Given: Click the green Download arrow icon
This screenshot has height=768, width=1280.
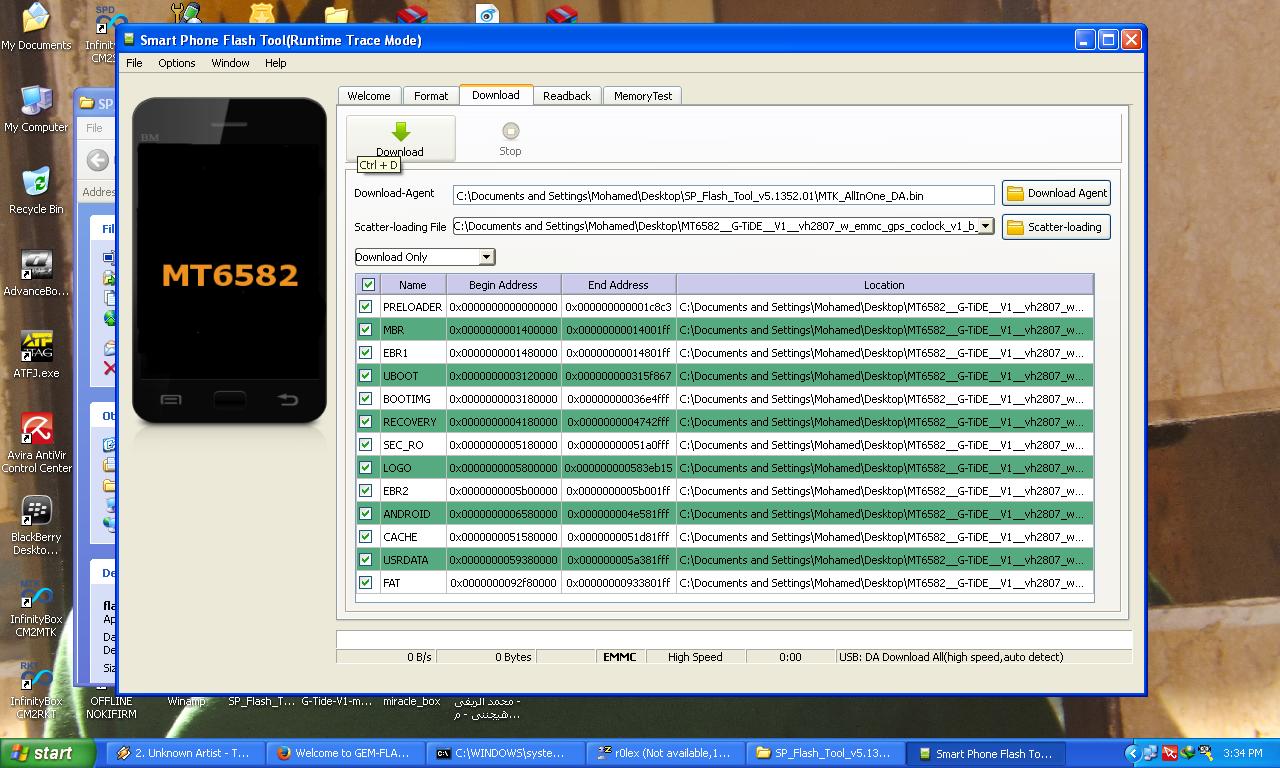Looking at the screenshot, I should click(400, 132).
